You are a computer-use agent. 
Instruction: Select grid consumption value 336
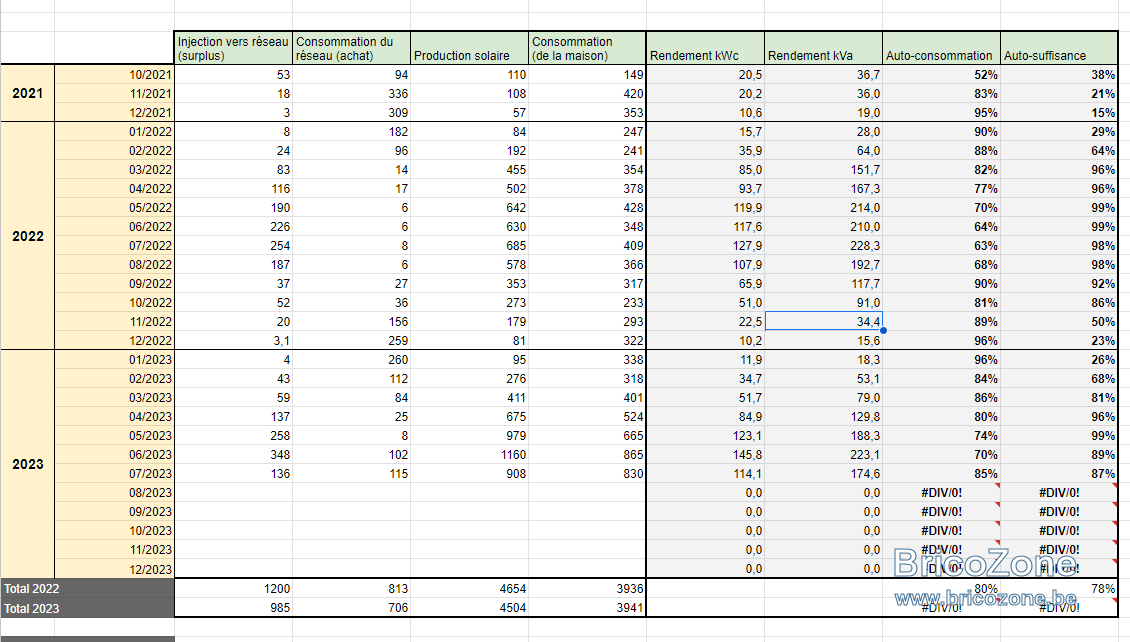tap(351, 94)
